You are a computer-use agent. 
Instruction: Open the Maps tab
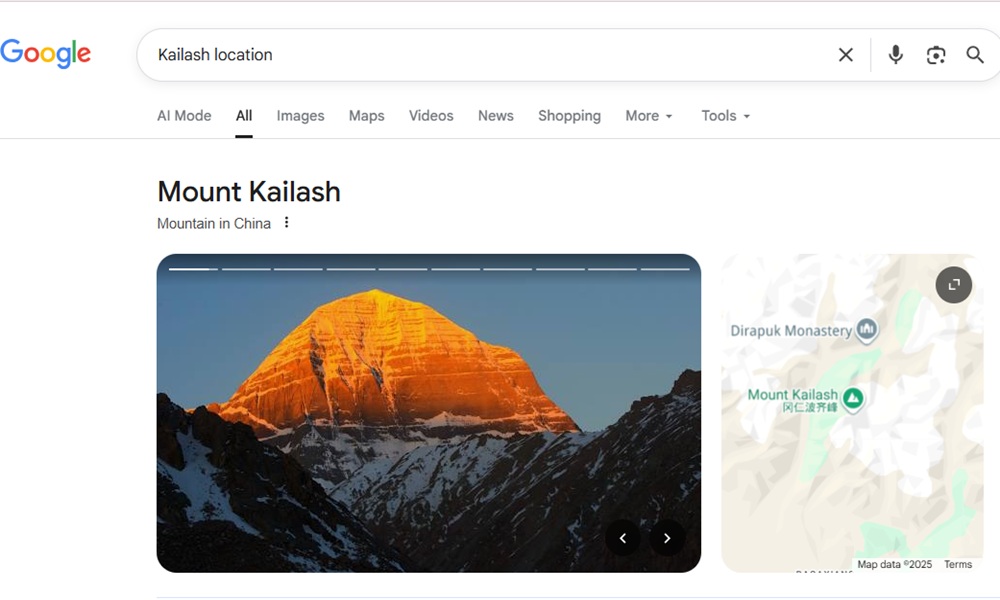pos(367,115)
